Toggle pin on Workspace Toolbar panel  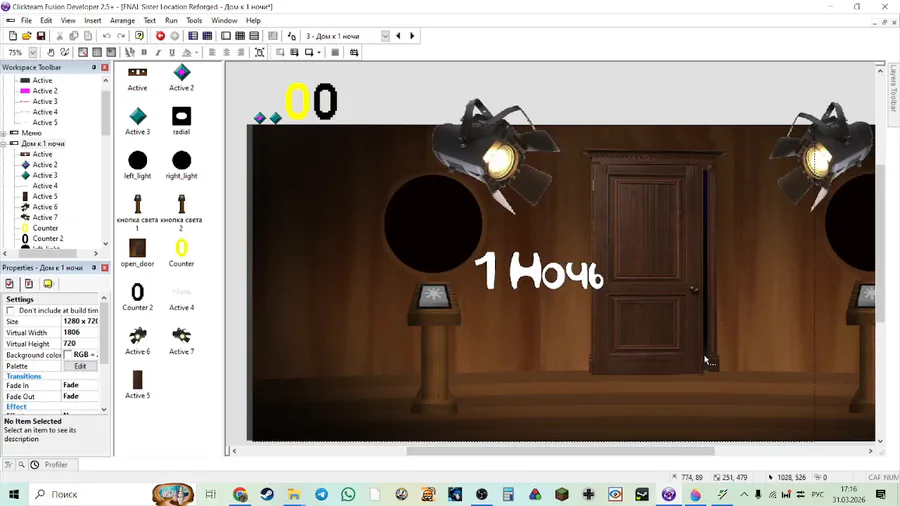94,67
